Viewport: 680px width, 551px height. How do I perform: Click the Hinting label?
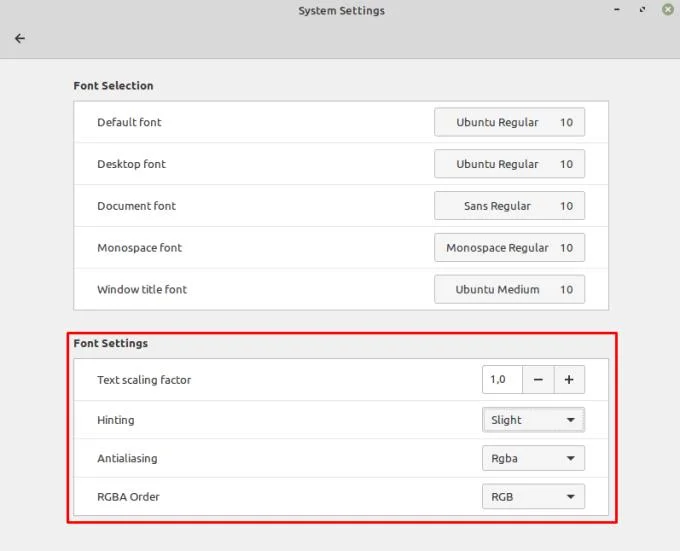(x=116, y=420)
